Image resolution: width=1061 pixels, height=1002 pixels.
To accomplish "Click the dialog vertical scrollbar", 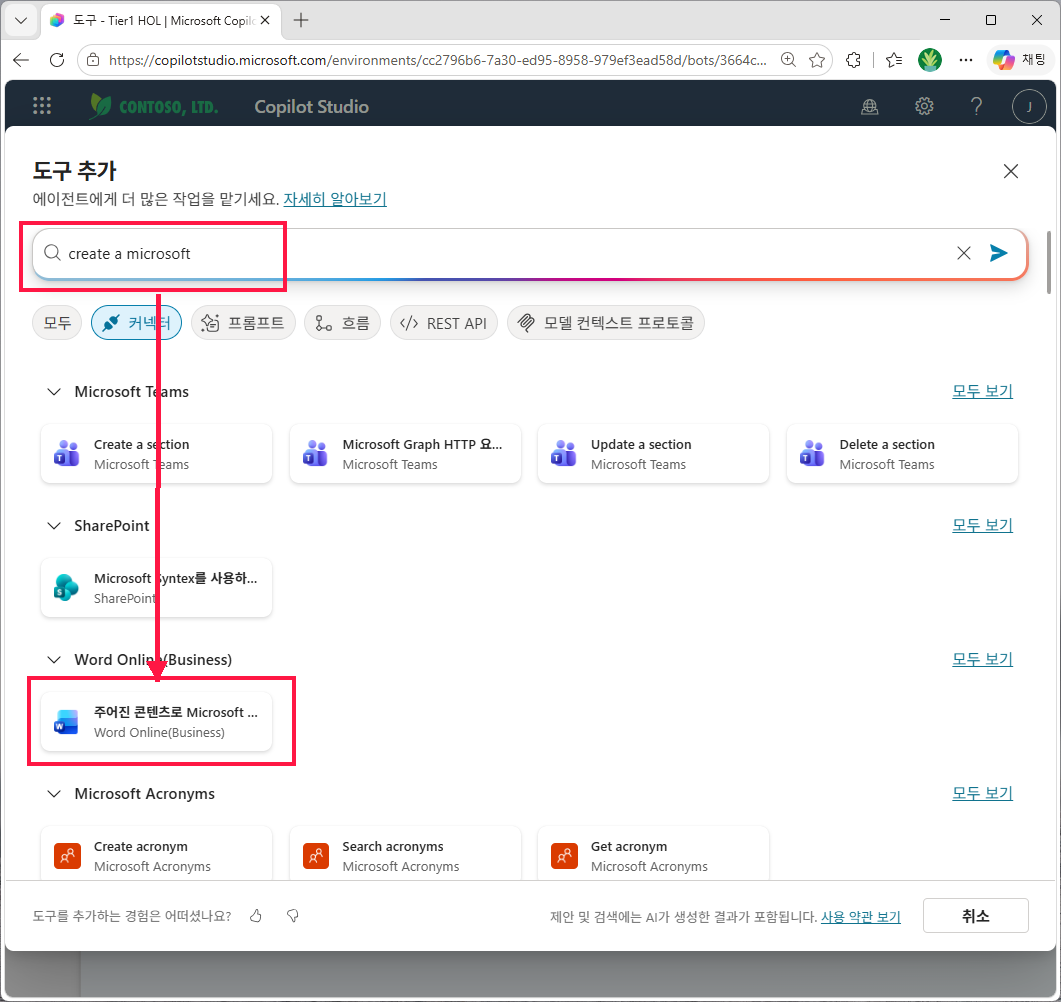I will [1049, 263].
